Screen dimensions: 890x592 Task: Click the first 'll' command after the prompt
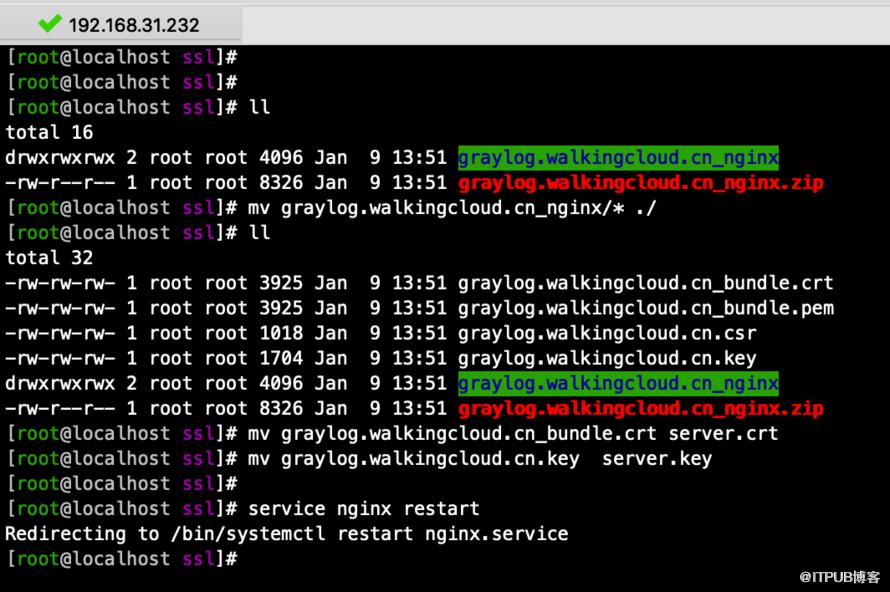click(x=259, y=107)
